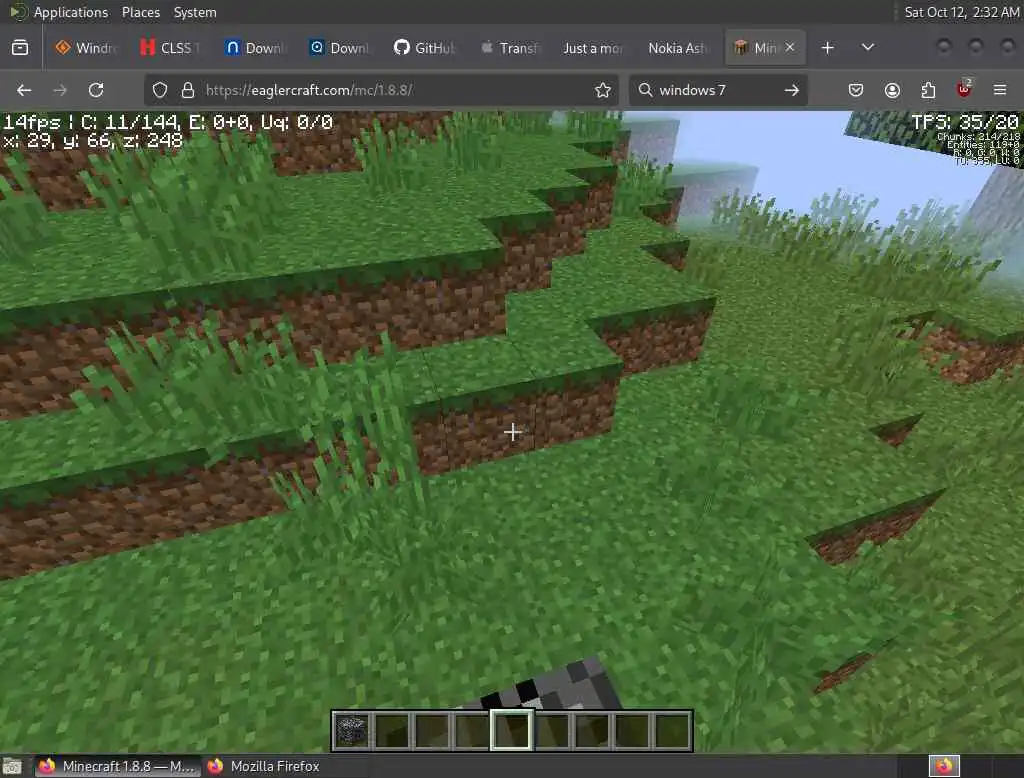Bookmark this page with star icon

(603, 90)
